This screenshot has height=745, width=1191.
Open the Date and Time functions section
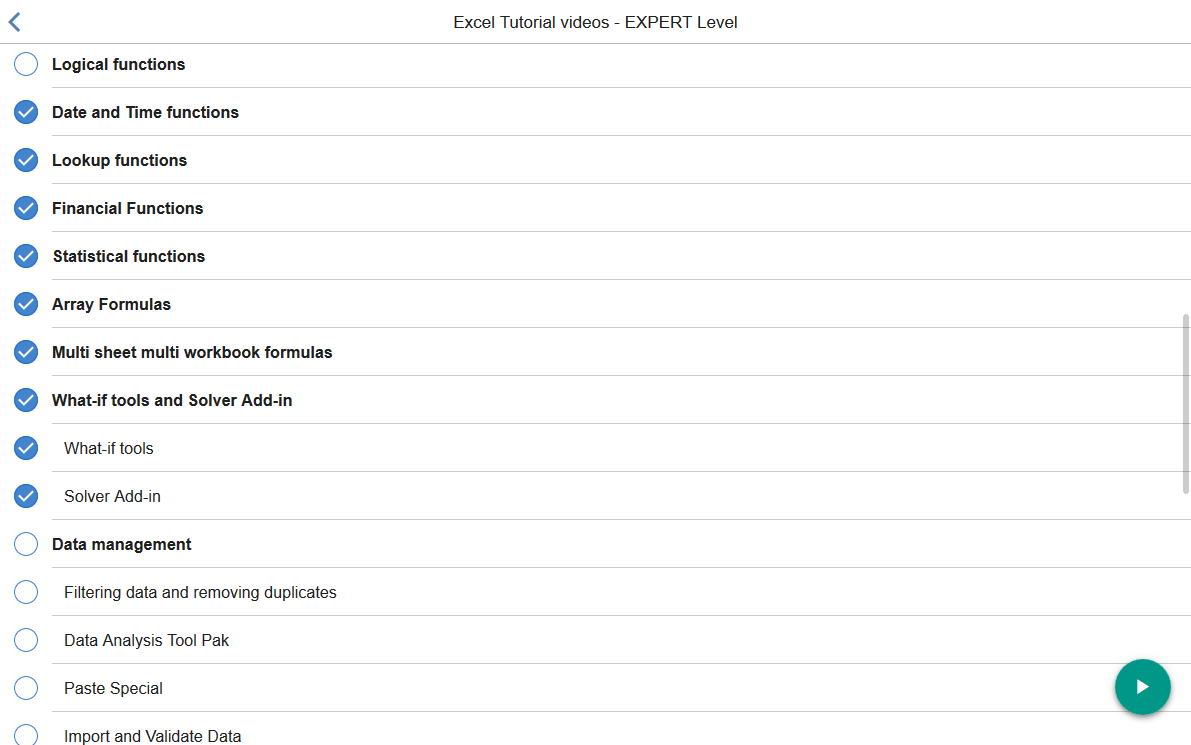pos(145,112)
